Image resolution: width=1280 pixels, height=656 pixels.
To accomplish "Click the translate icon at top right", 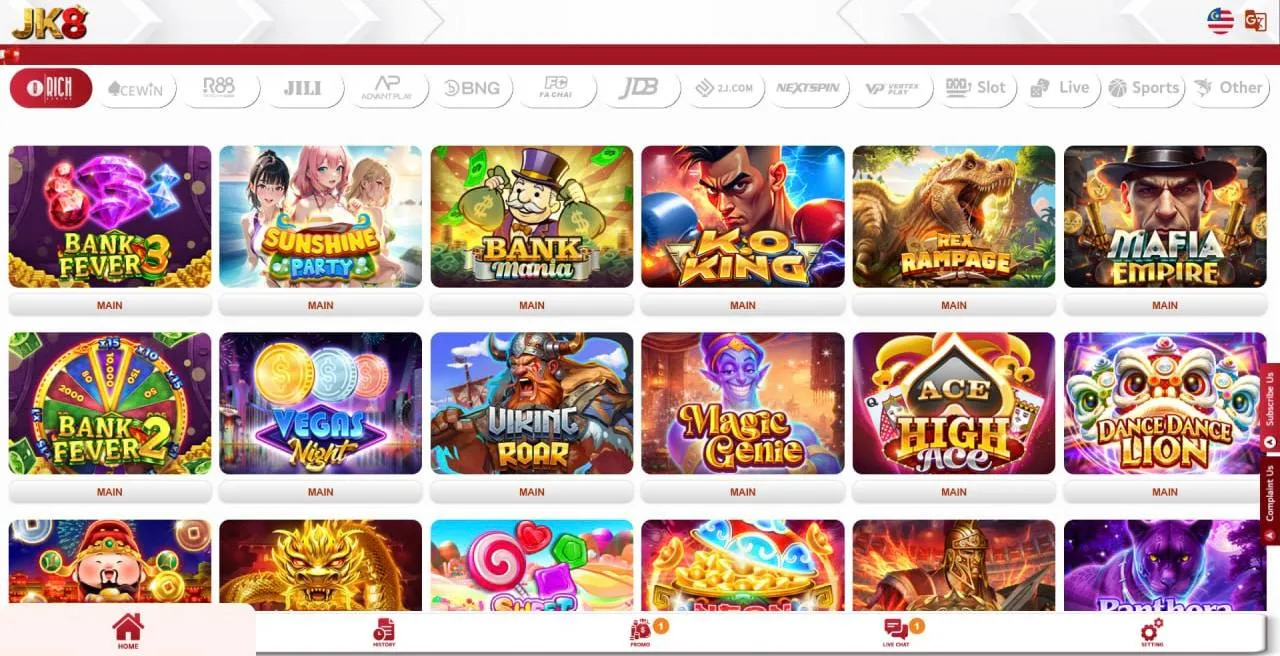I will pyautogui.click(x=1255, y=20).
